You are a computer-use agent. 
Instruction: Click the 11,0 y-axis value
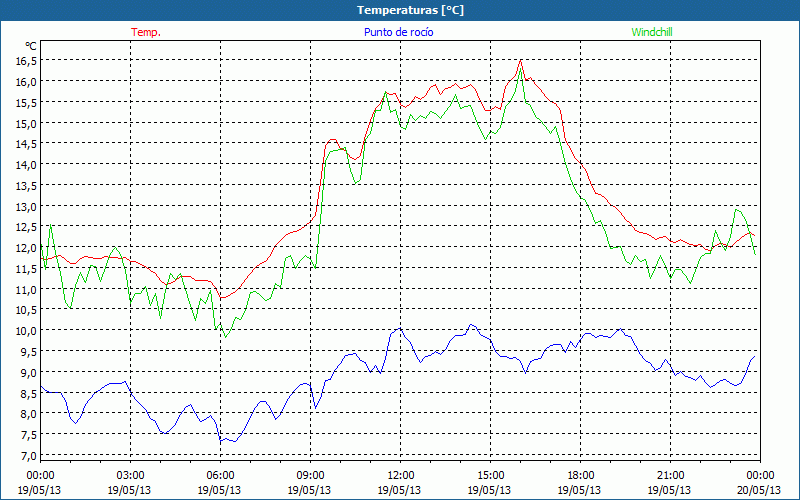(26, 289)
